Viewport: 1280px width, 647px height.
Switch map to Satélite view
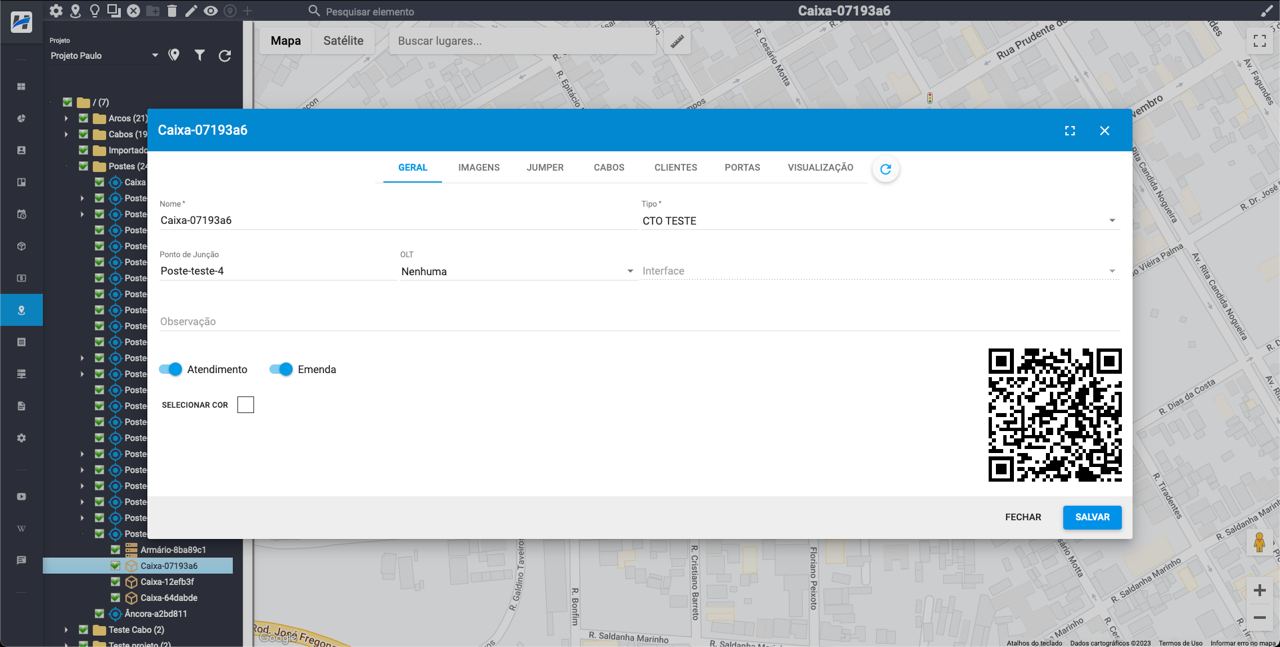pyautogui.click(x=344, y=41)
